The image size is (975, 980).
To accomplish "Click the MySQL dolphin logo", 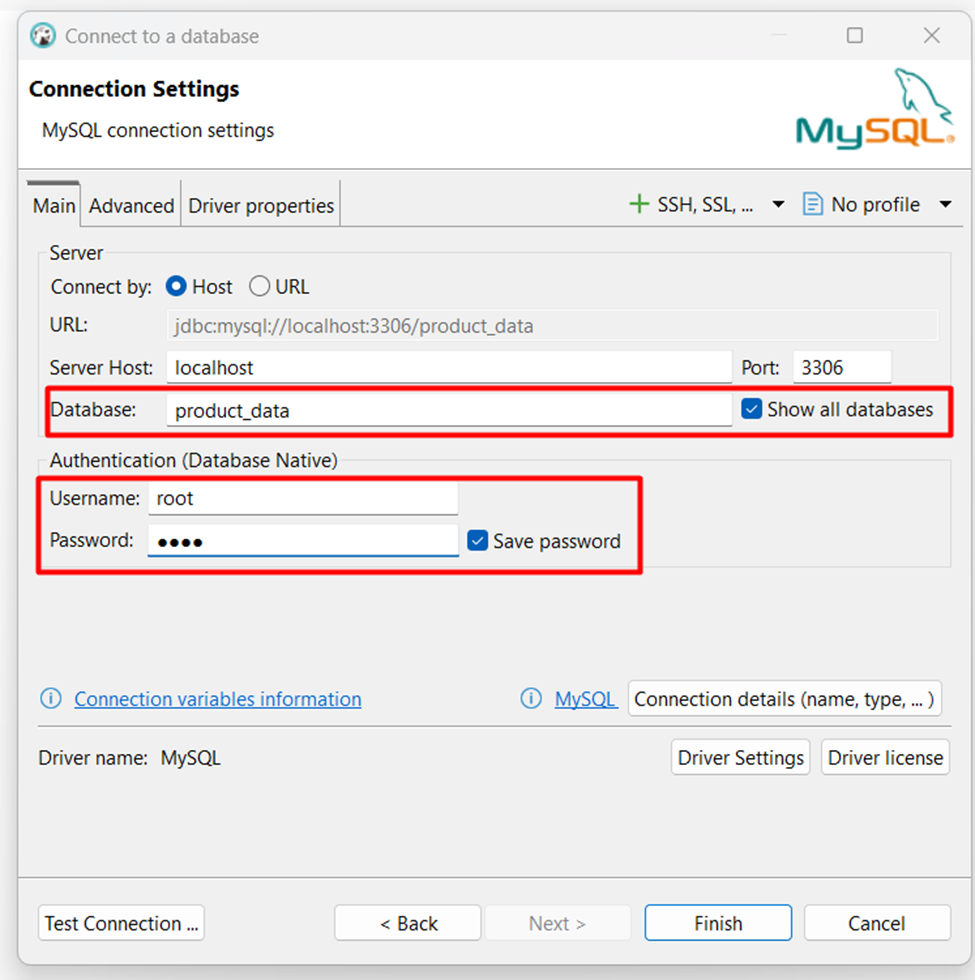I will pyautogui.click(x=875, y=108).
